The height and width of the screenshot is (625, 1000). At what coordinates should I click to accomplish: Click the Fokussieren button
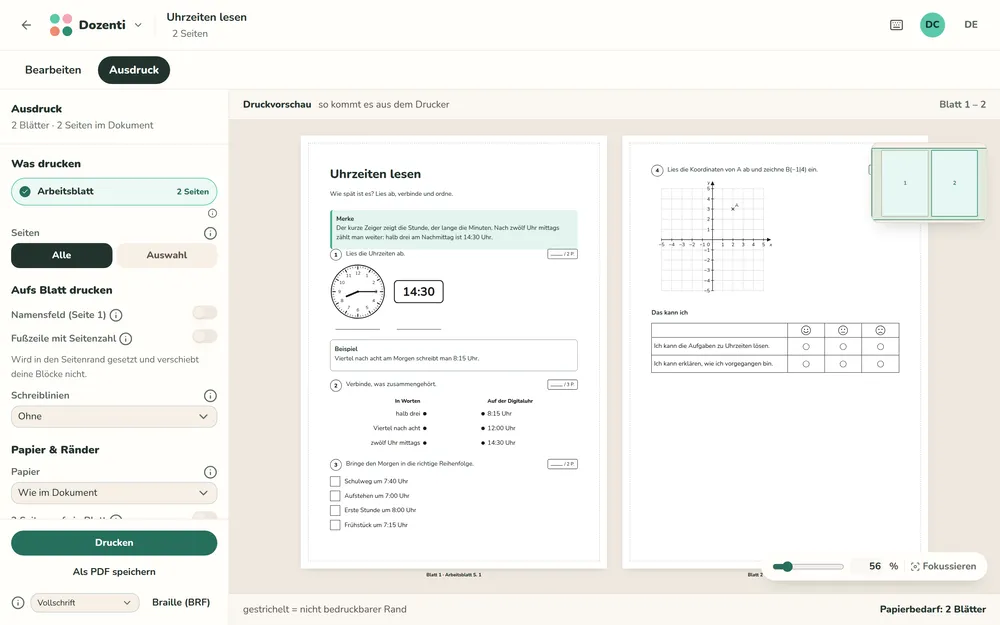(943, 566)
